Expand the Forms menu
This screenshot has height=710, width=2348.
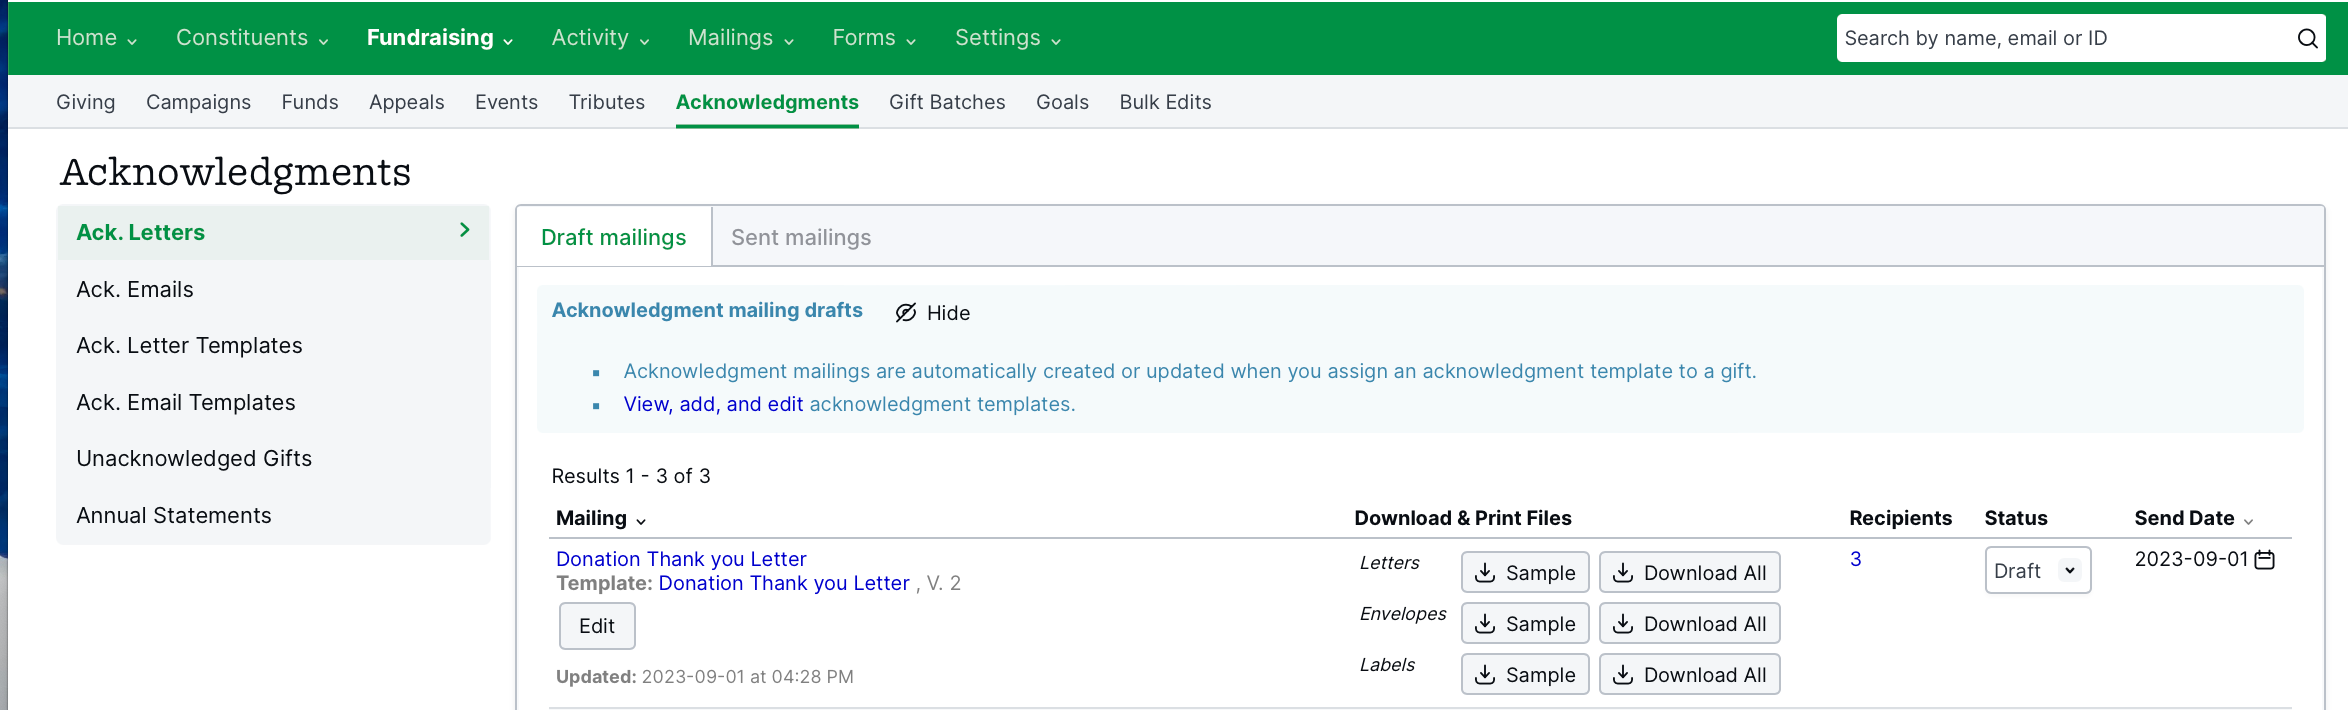874,38
